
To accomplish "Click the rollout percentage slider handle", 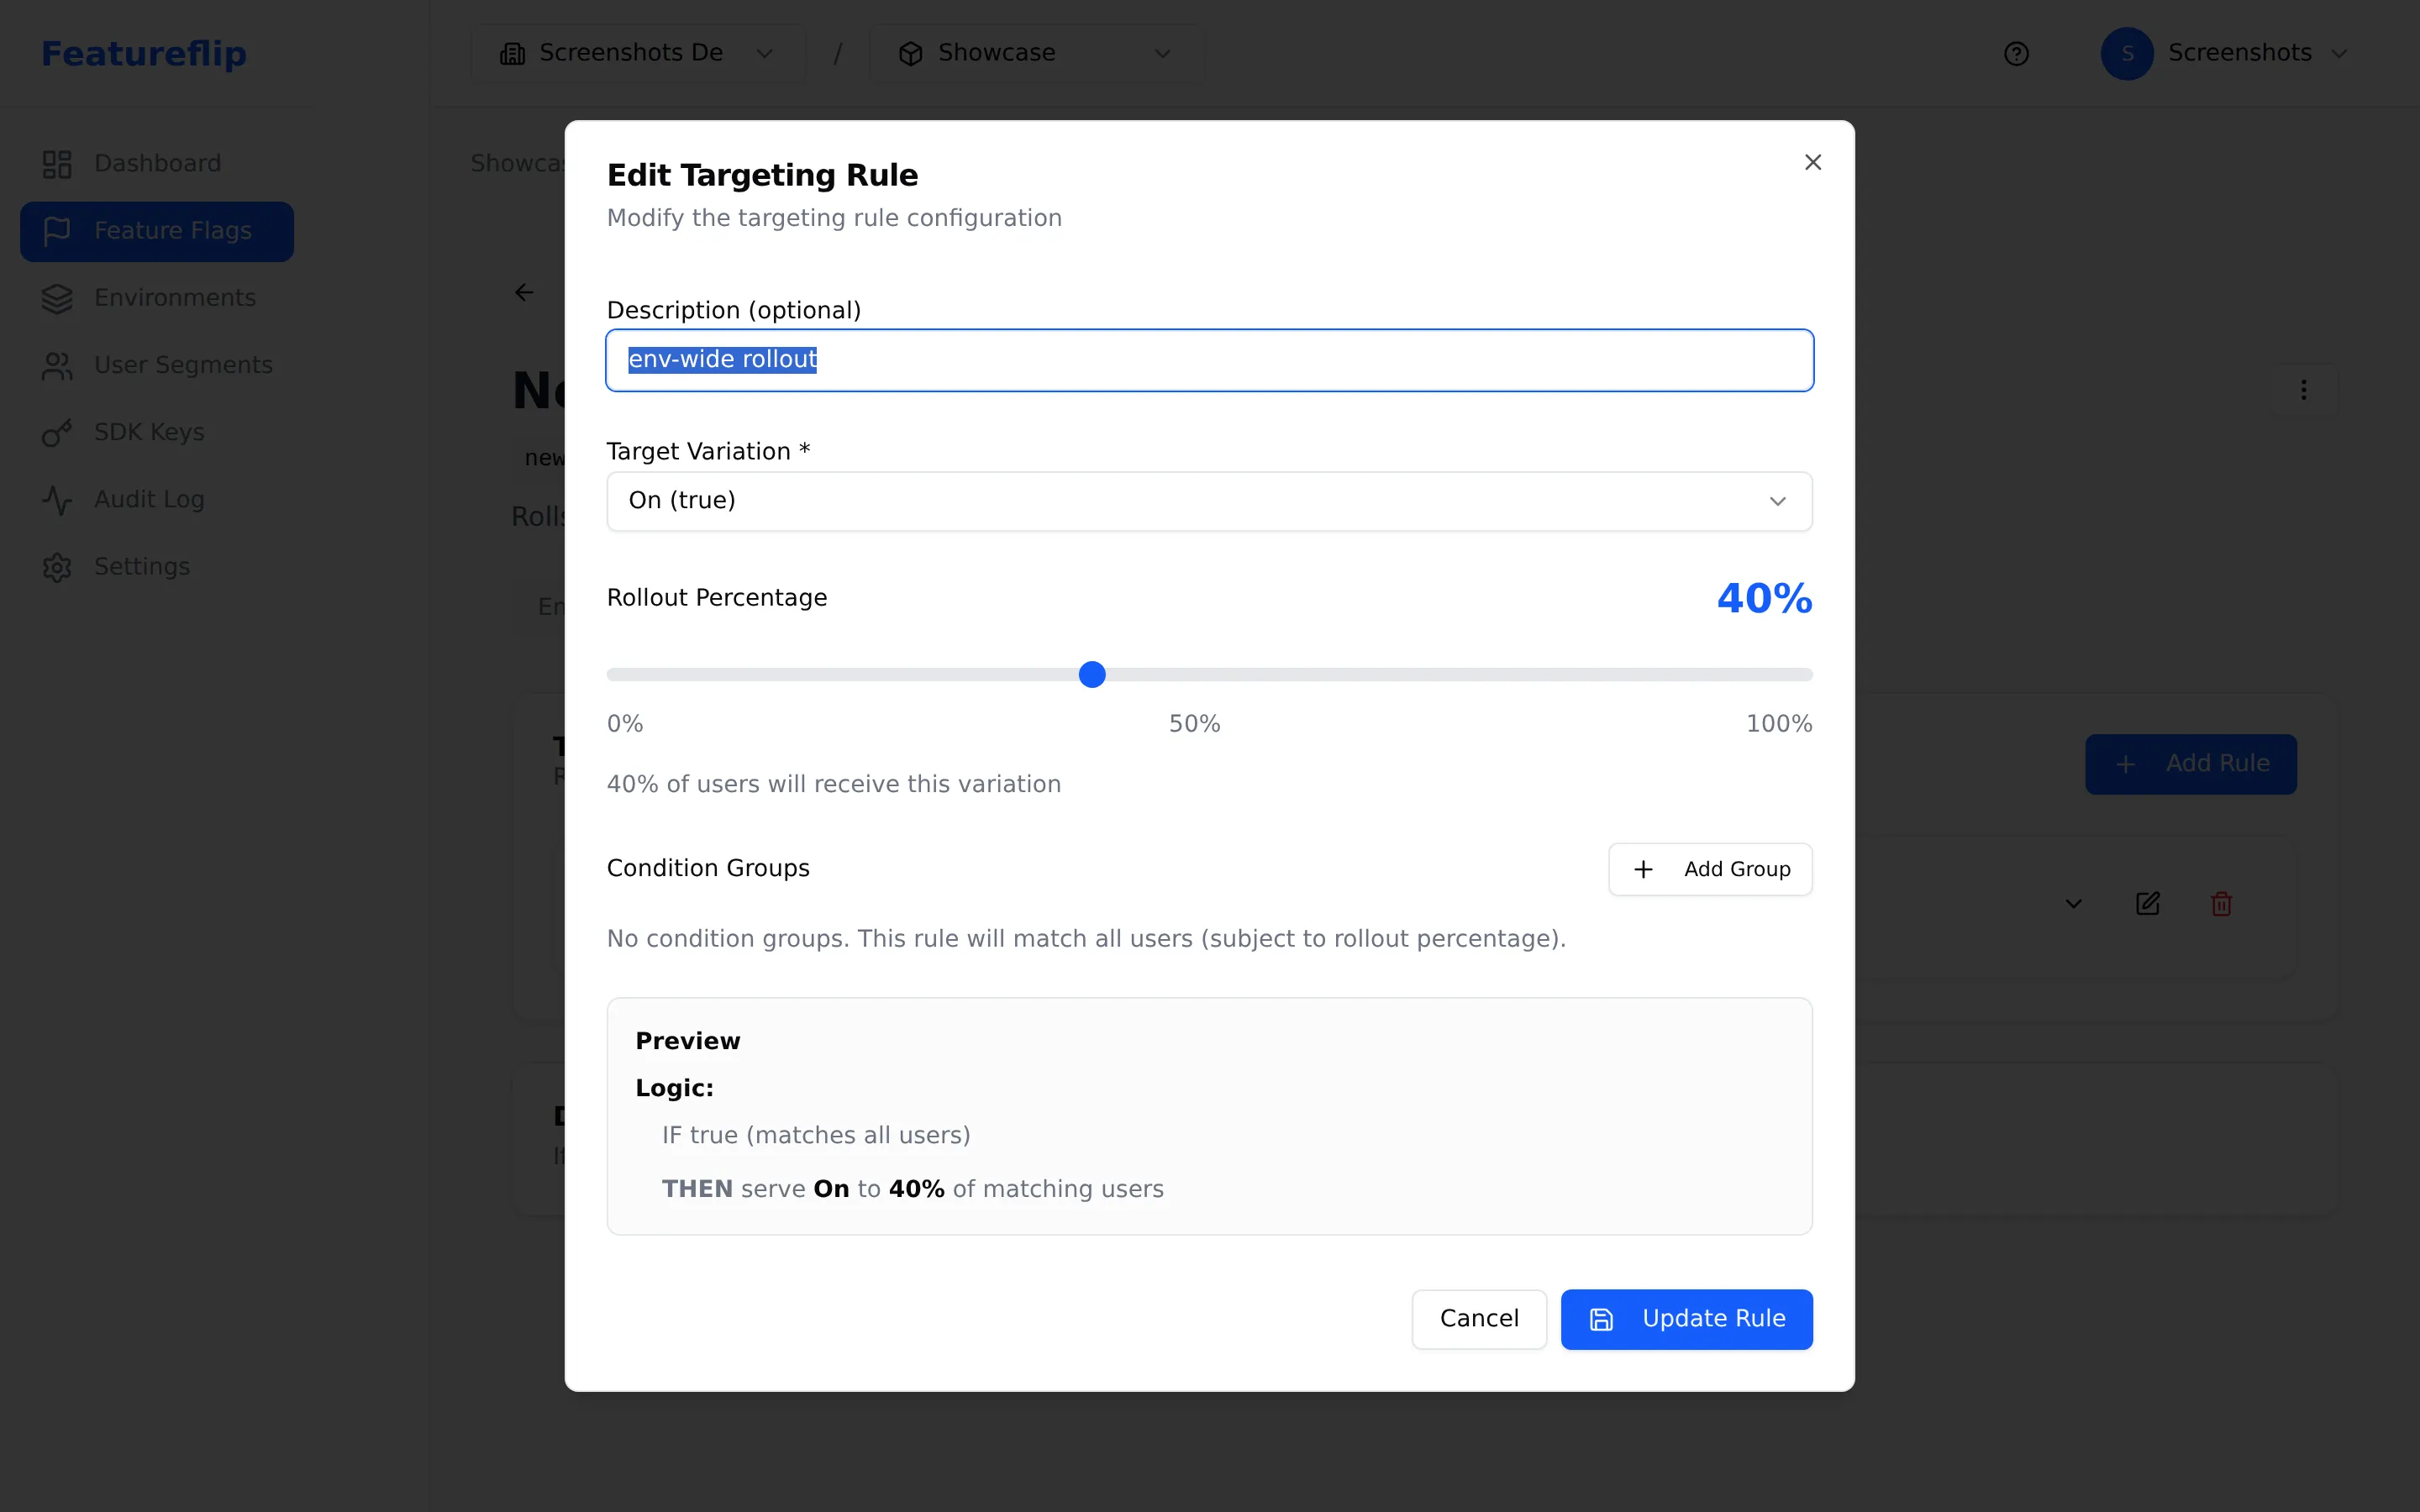I will coord(1092,675).
